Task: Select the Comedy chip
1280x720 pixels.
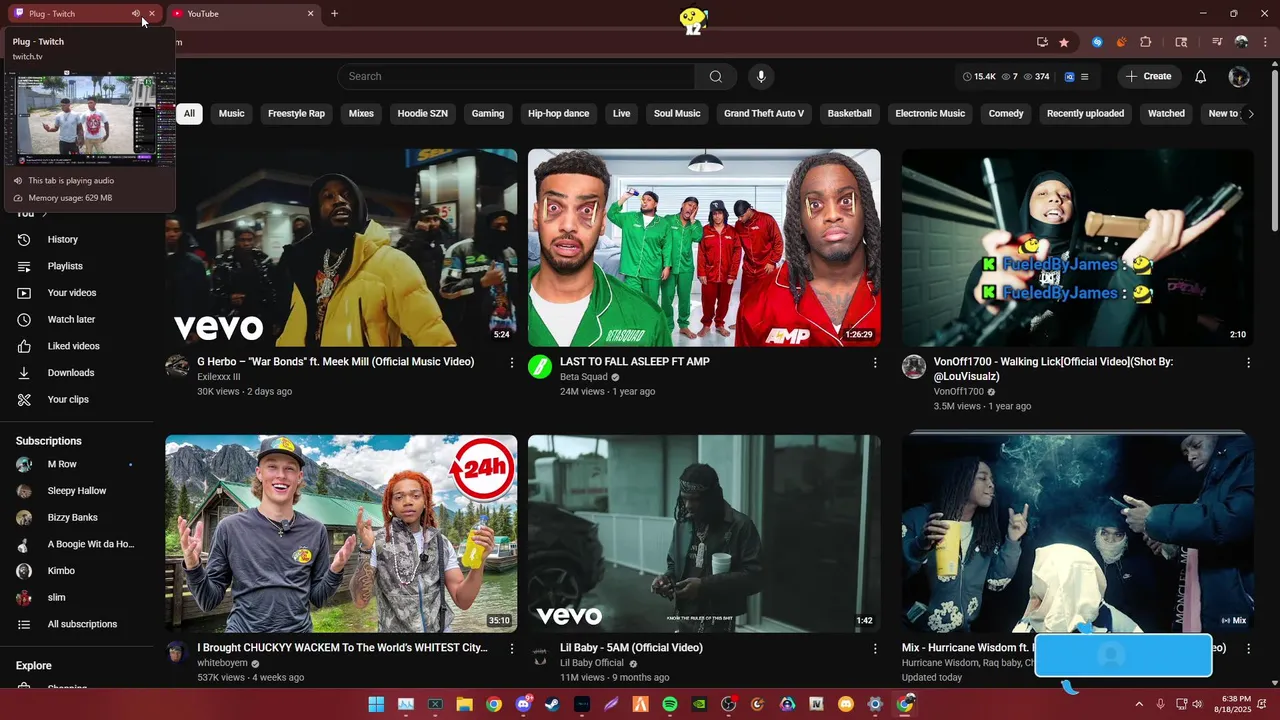Action: [x=1006, y=113]
